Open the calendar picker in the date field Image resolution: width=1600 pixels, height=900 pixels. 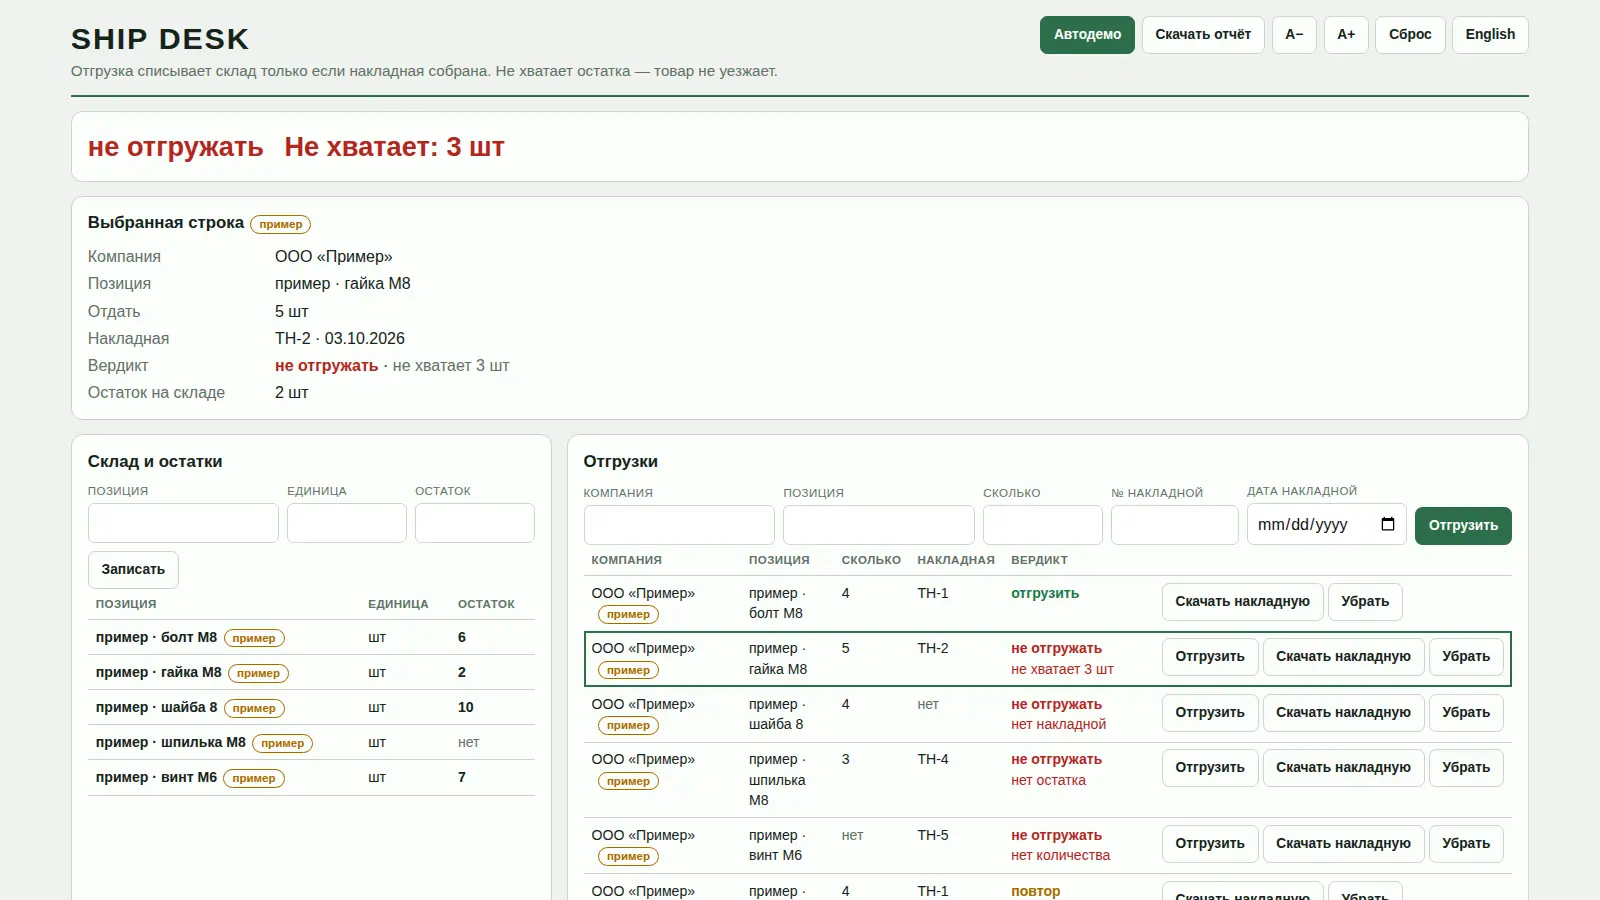coord(1387,524)
